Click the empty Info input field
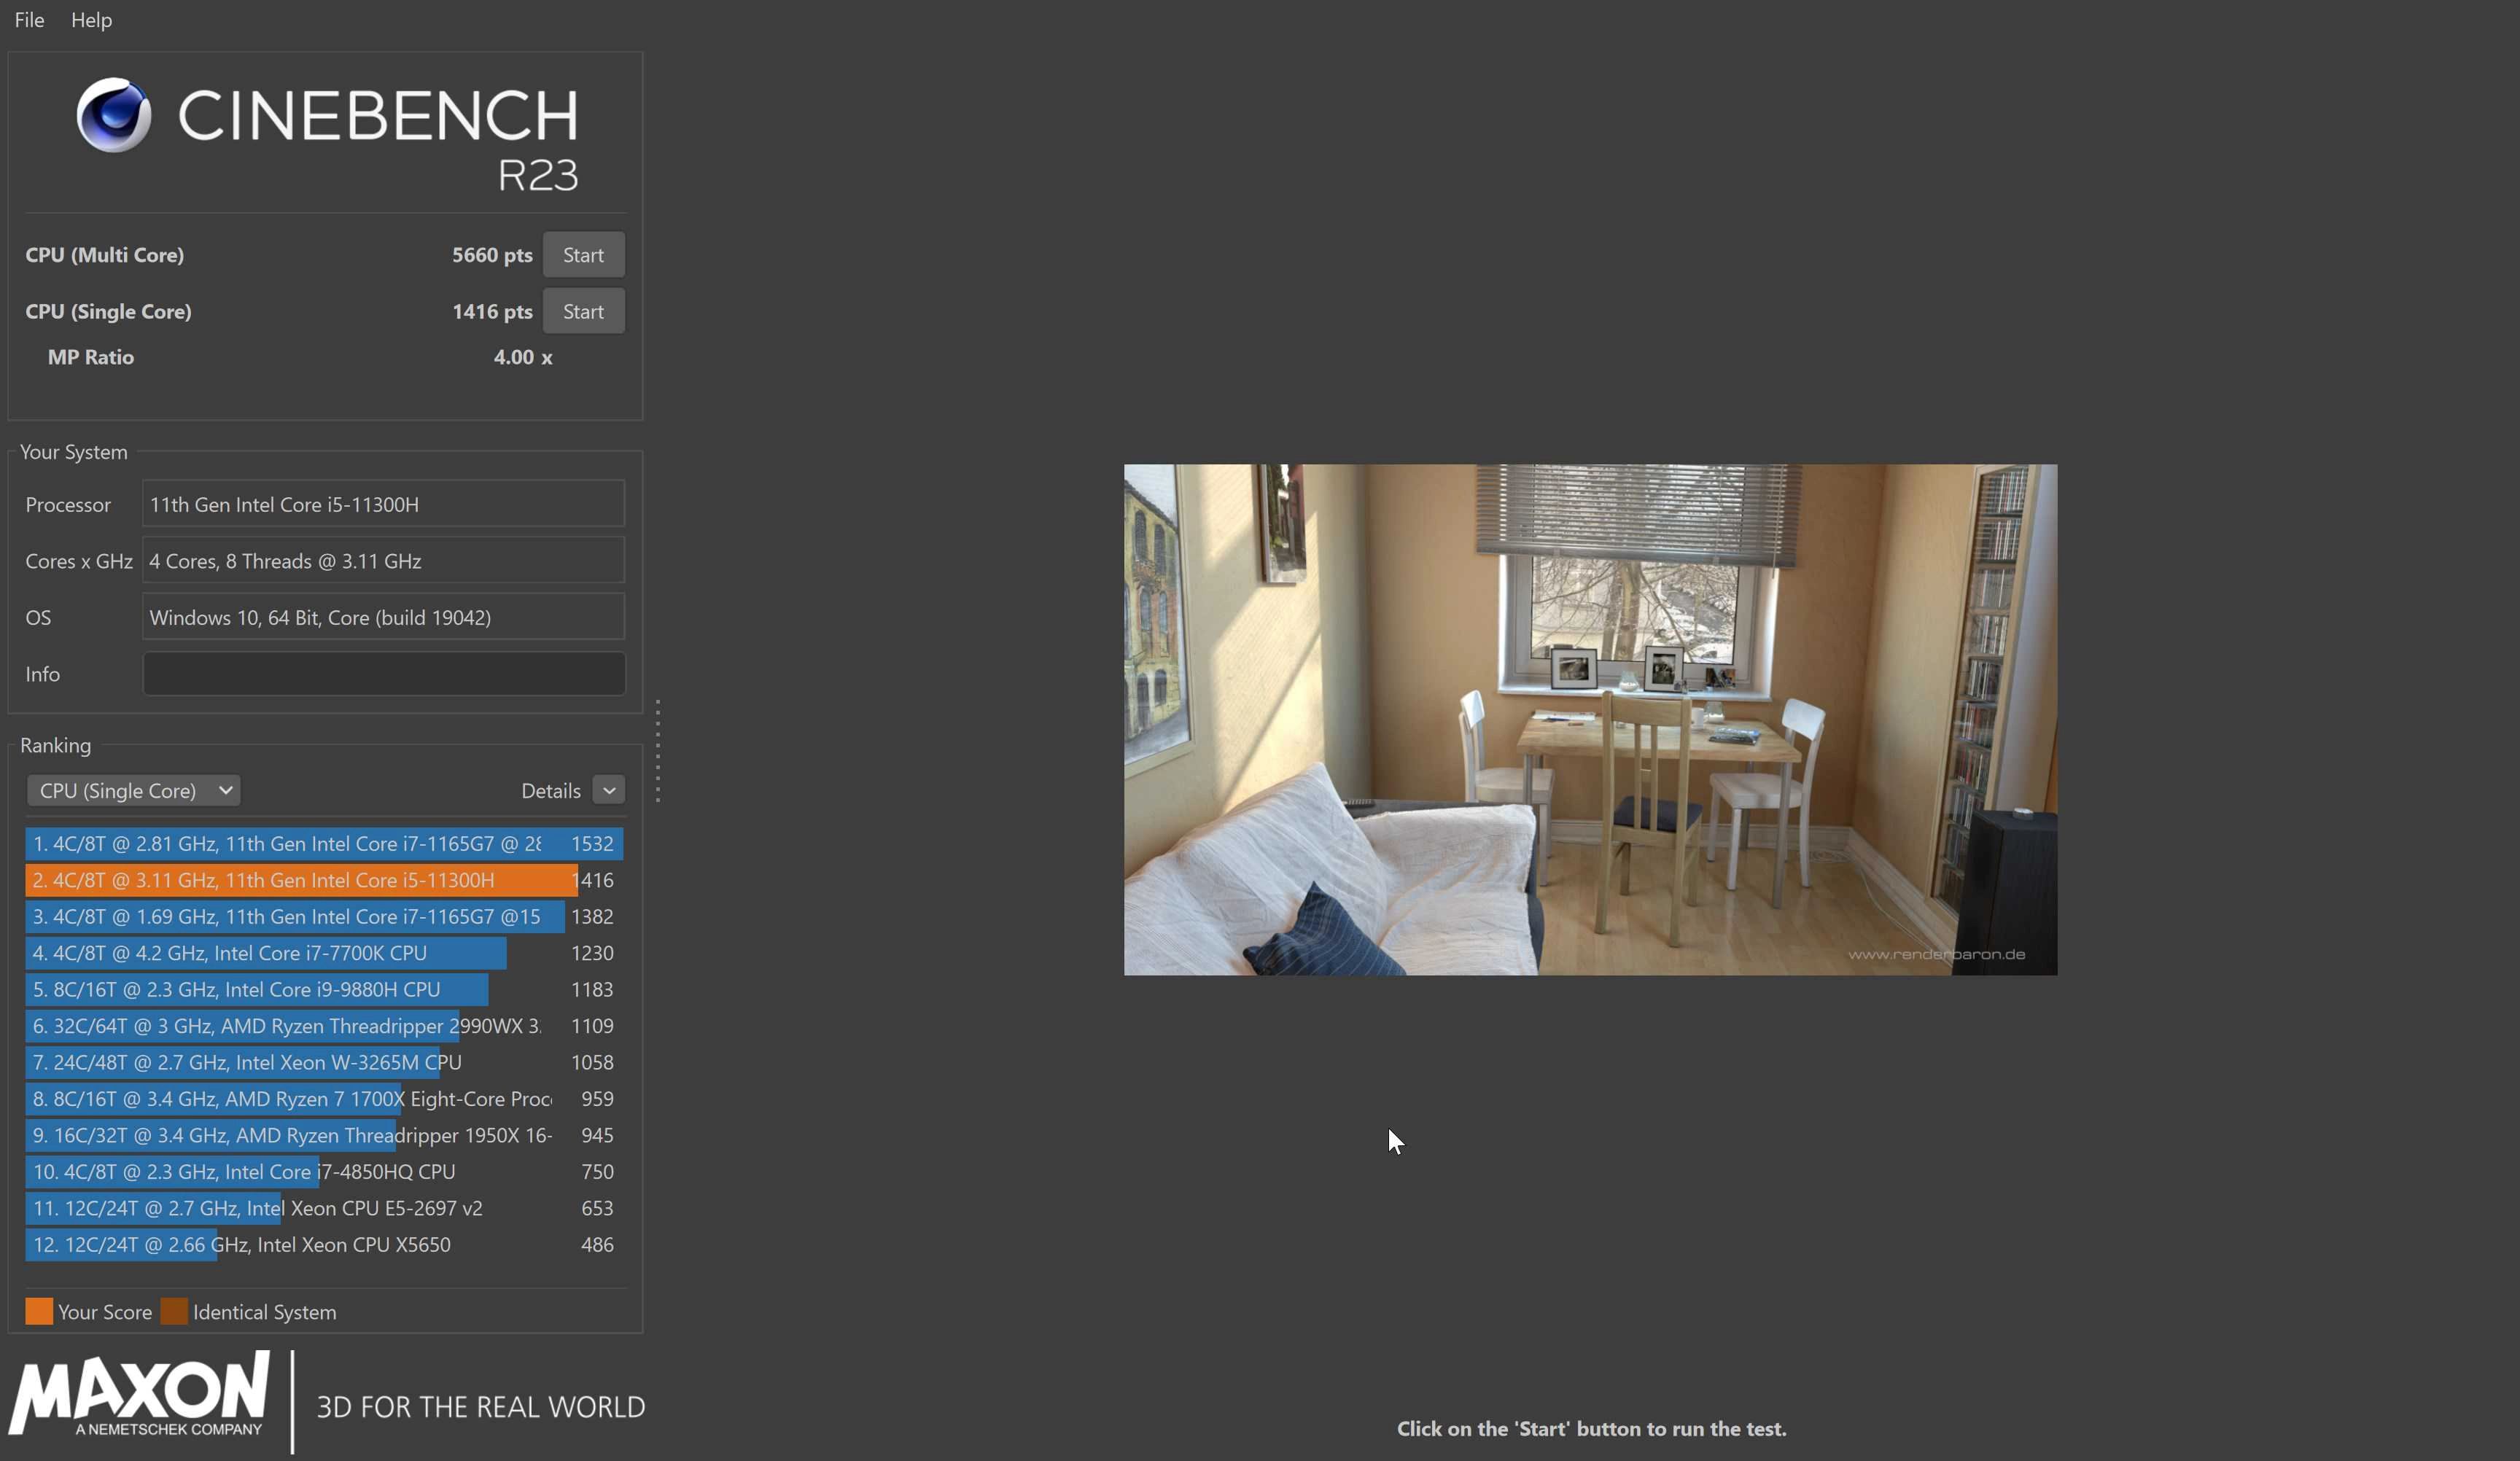2520x1461 pixels. [383, 673]
